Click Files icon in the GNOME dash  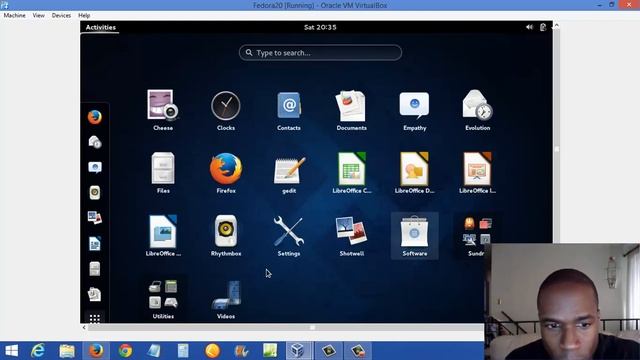tap(95, 269)
